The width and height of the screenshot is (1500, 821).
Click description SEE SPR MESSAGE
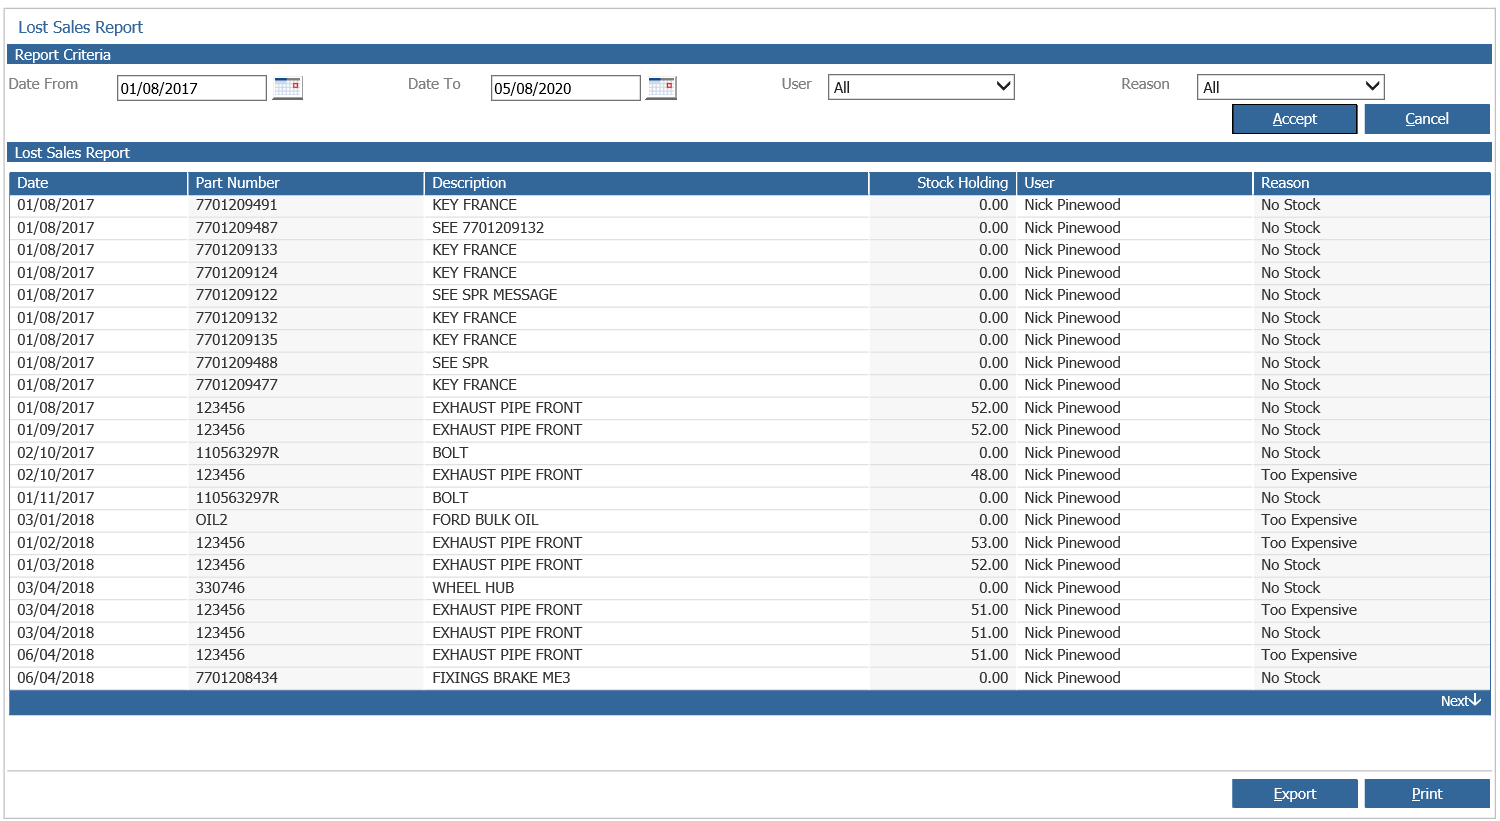coord(495,295)
